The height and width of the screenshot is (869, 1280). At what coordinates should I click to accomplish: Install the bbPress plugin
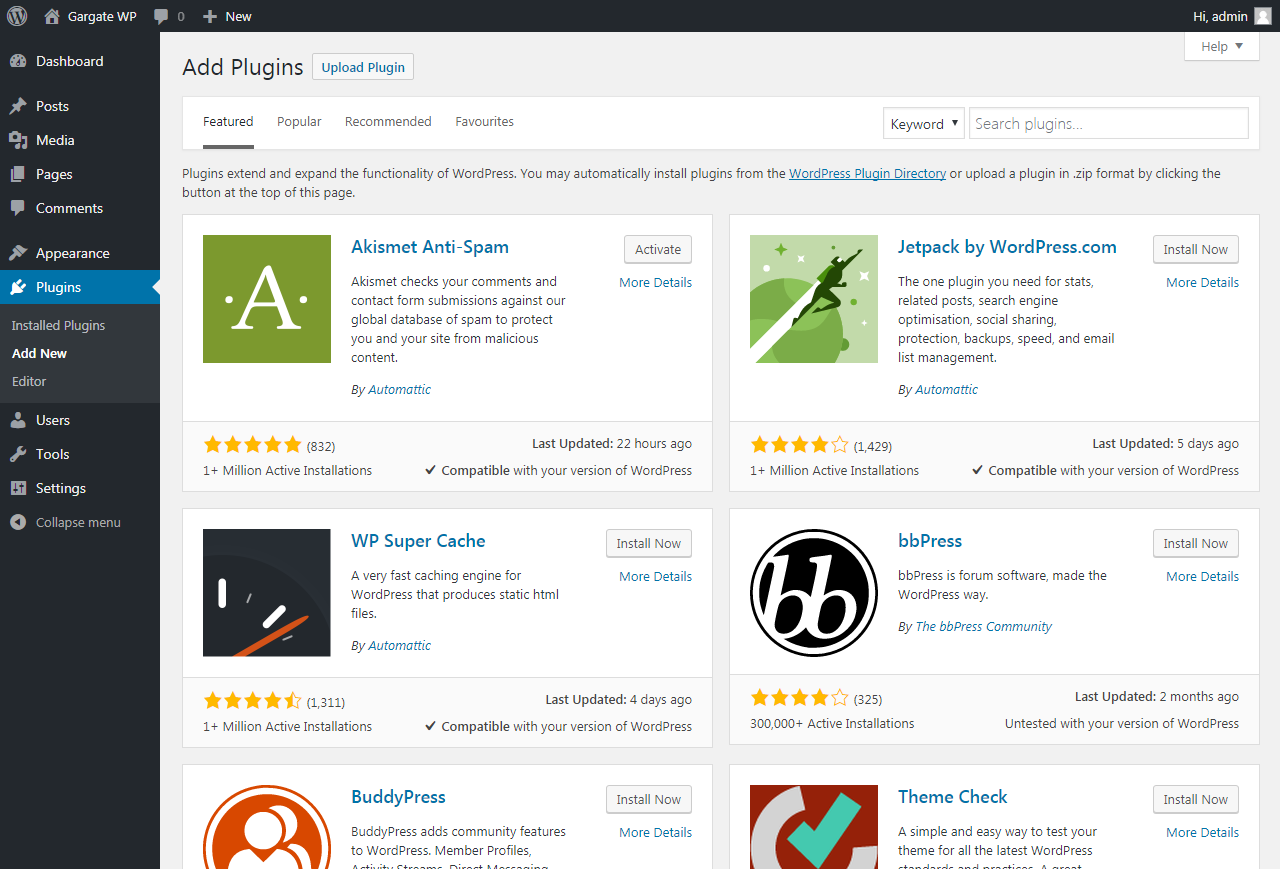tap(1196, 544)
